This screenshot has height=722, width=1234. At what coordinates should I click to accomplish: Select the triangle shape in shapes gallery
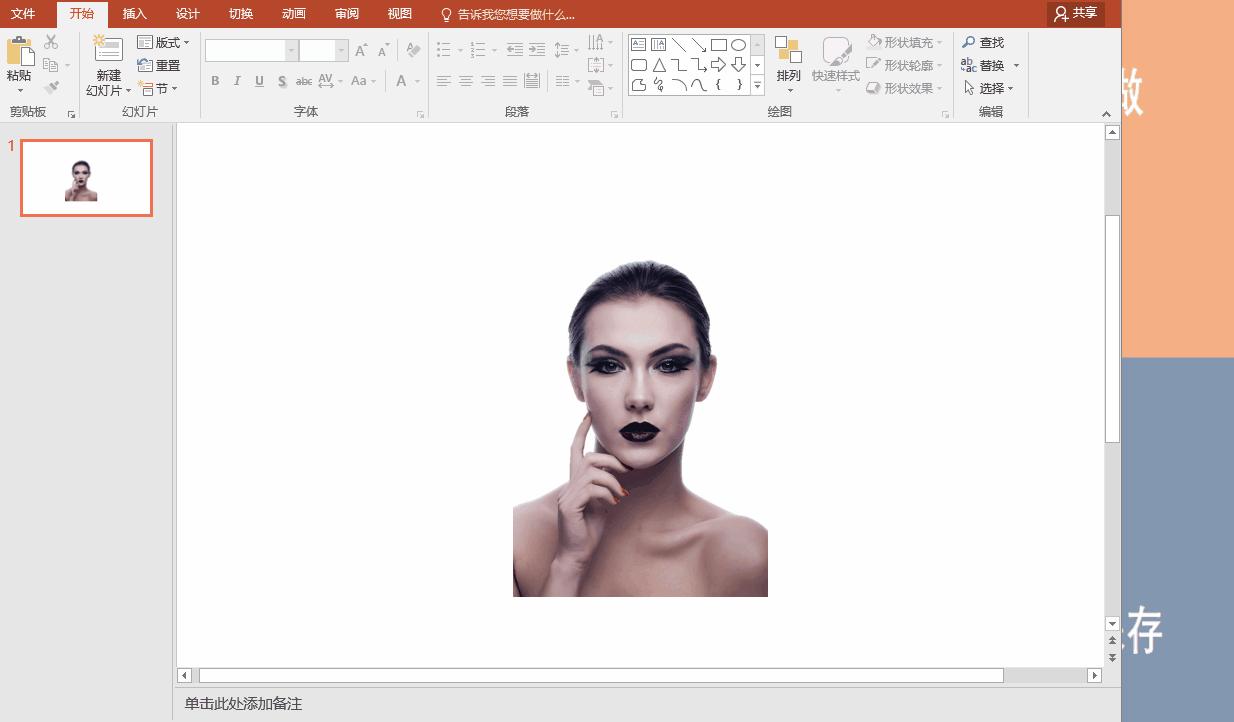pos(658,65)
